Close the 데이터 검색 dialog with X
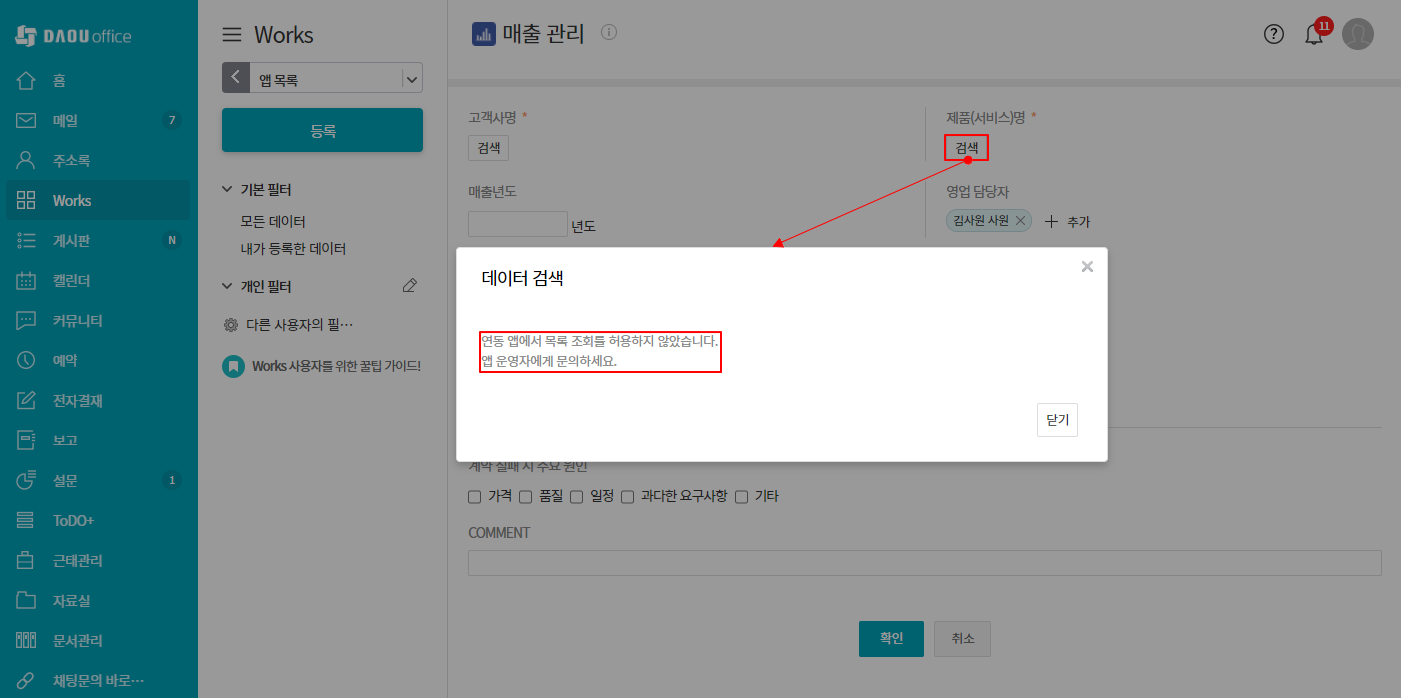 (x=1087, y=267)
